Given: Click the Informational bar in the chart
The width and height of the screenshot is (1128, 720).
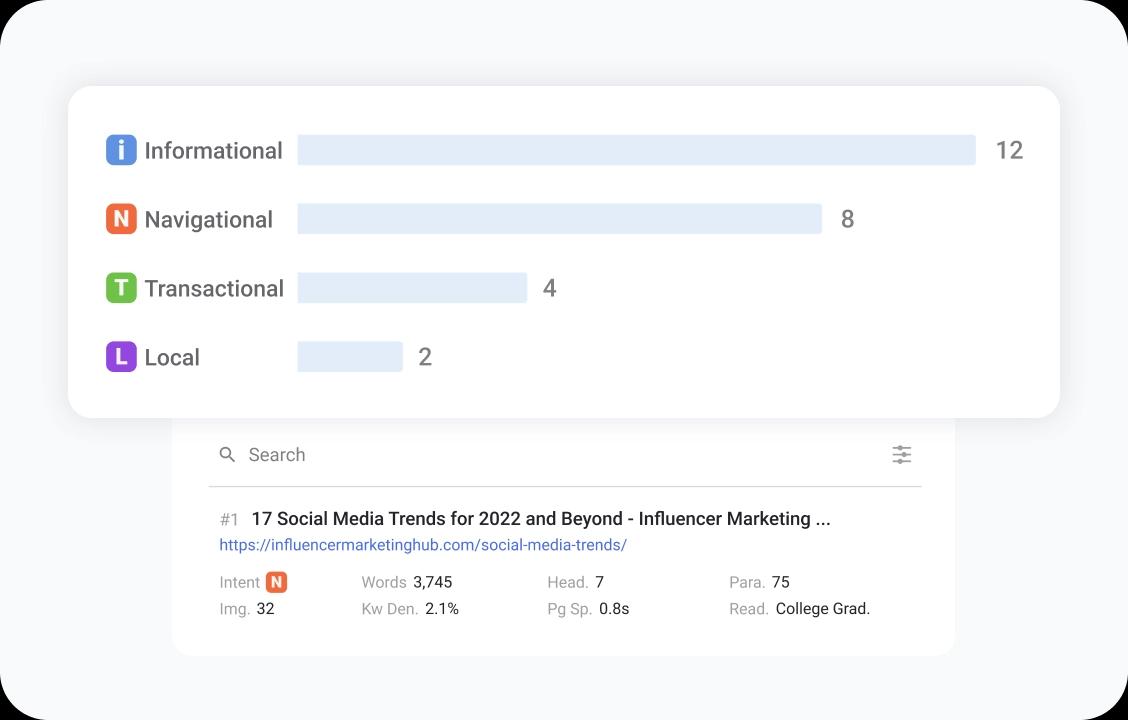Looking at the screenshot, I should (636, 150).
